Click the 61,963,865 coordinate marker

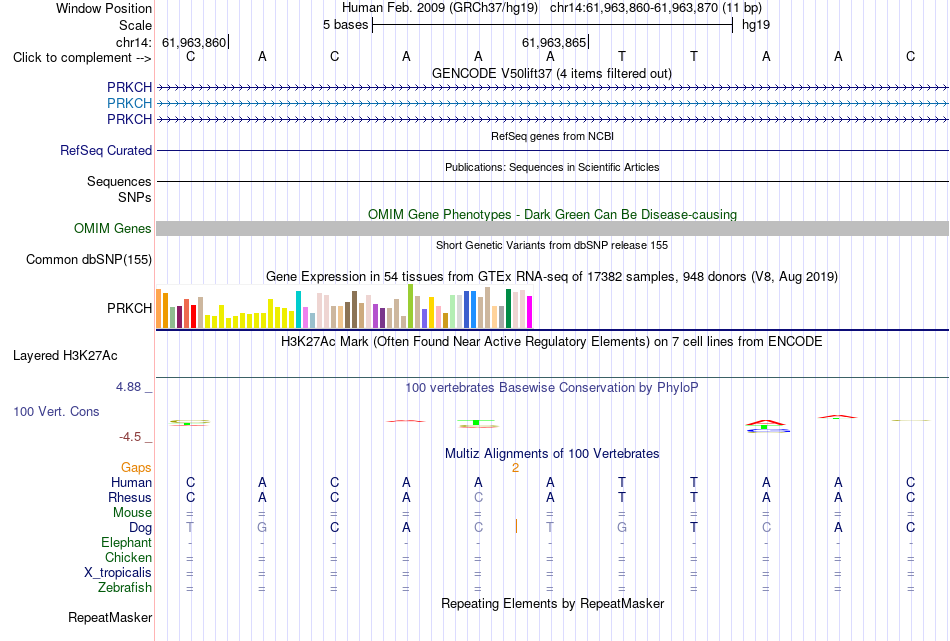click(554, 42)
